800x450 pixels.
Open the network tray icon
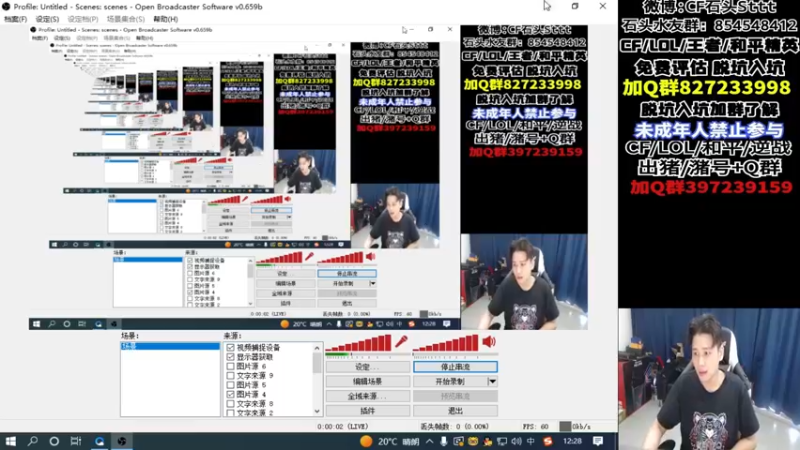click(x=502, y=441)
